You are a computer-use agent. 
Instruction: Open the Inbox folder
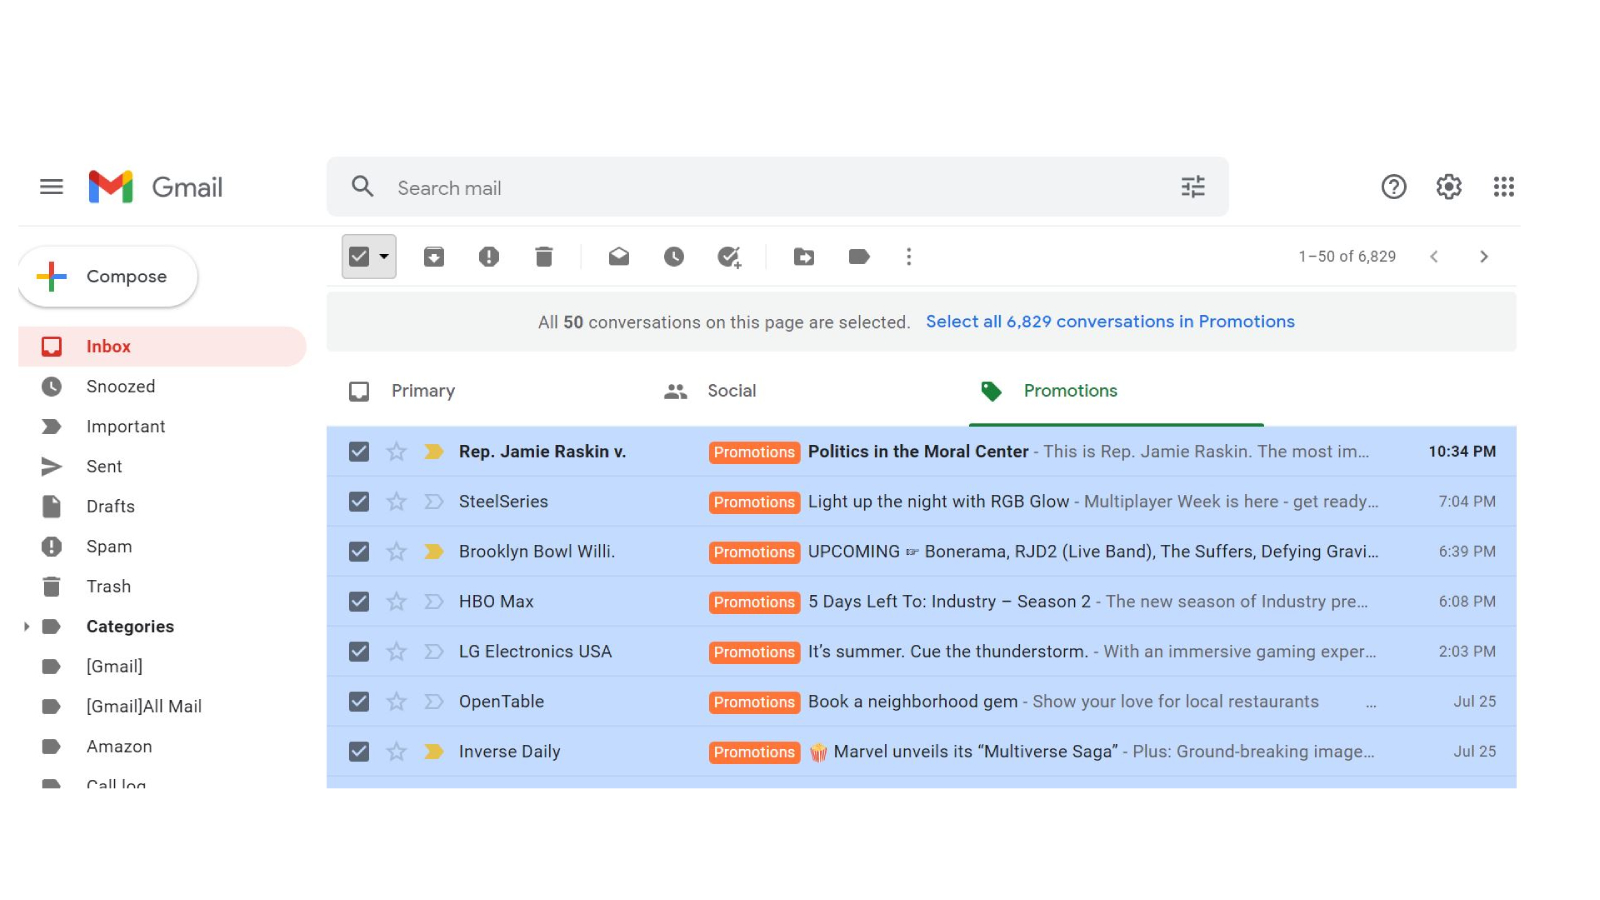pyautogui.click(x=162, y=347)
